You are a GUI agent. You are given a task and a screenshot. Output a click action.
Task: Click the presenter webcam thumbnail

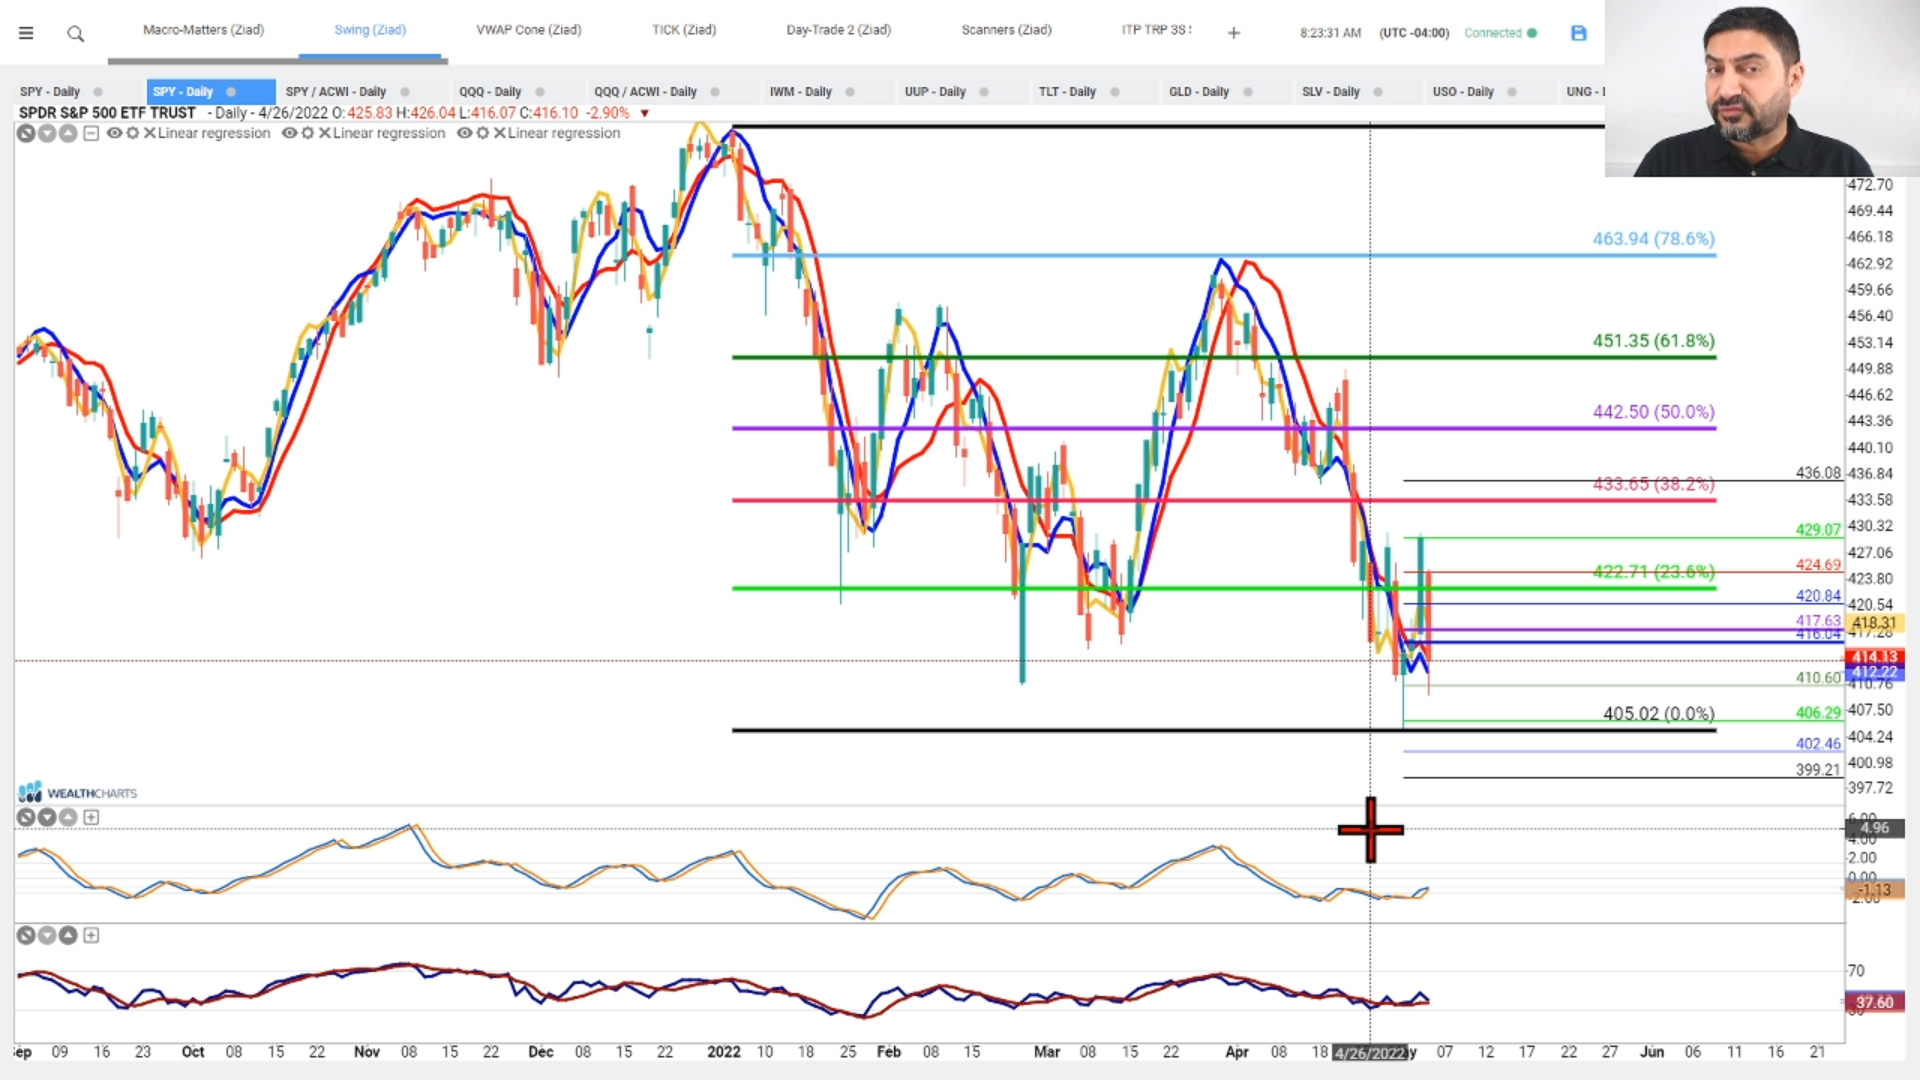(1762, 88)
